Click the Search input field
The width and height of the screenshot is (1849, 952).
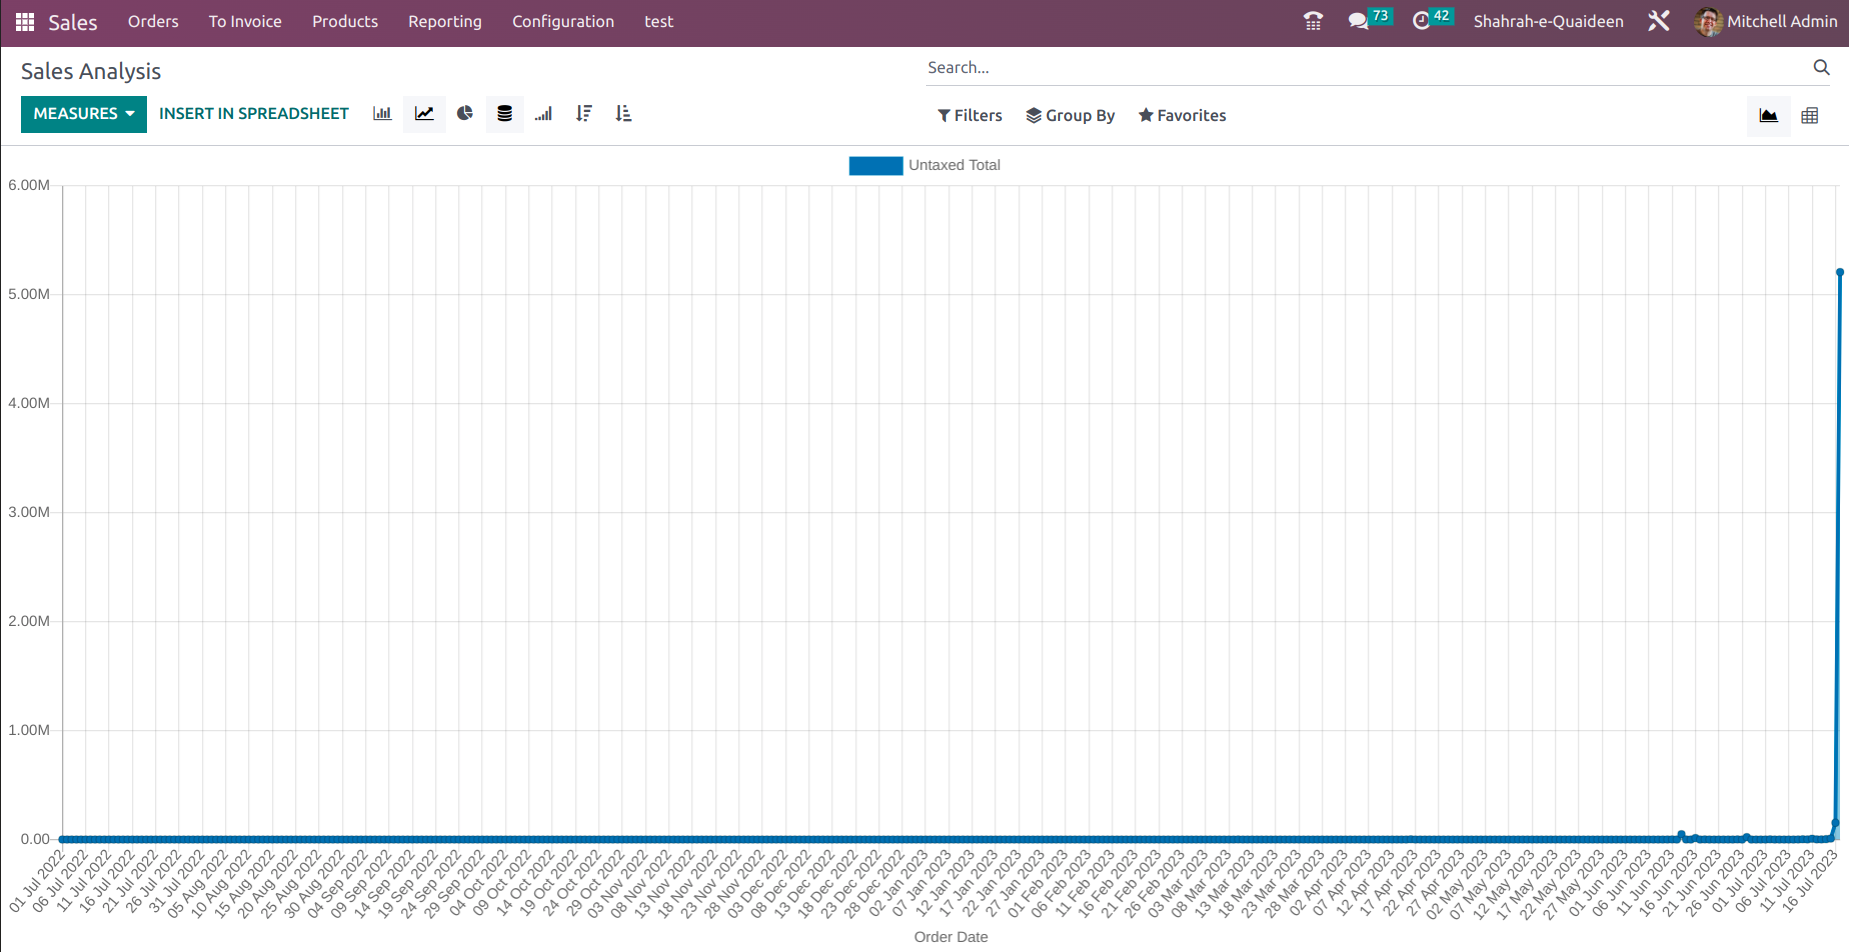1365,68
